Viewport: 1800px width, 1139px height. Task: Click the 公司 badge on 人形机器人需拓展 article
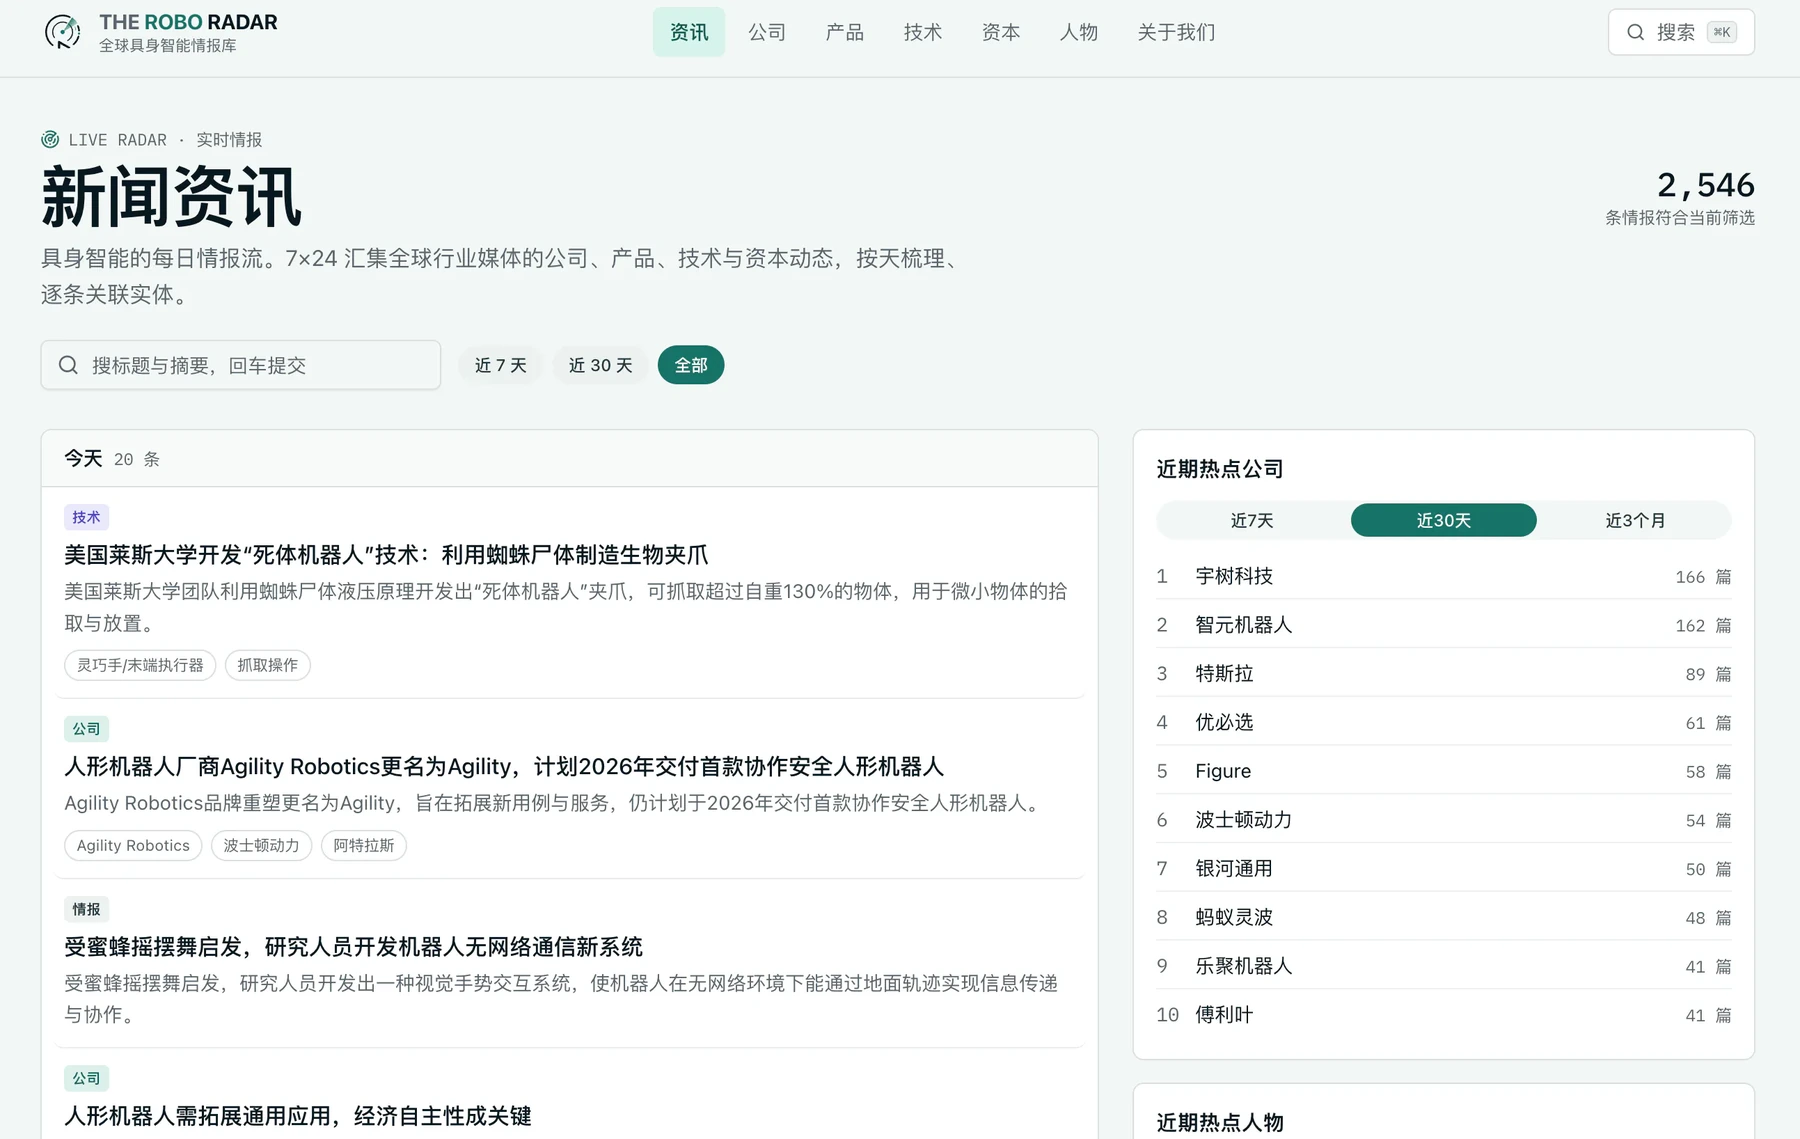click(x=86, y=1078)
